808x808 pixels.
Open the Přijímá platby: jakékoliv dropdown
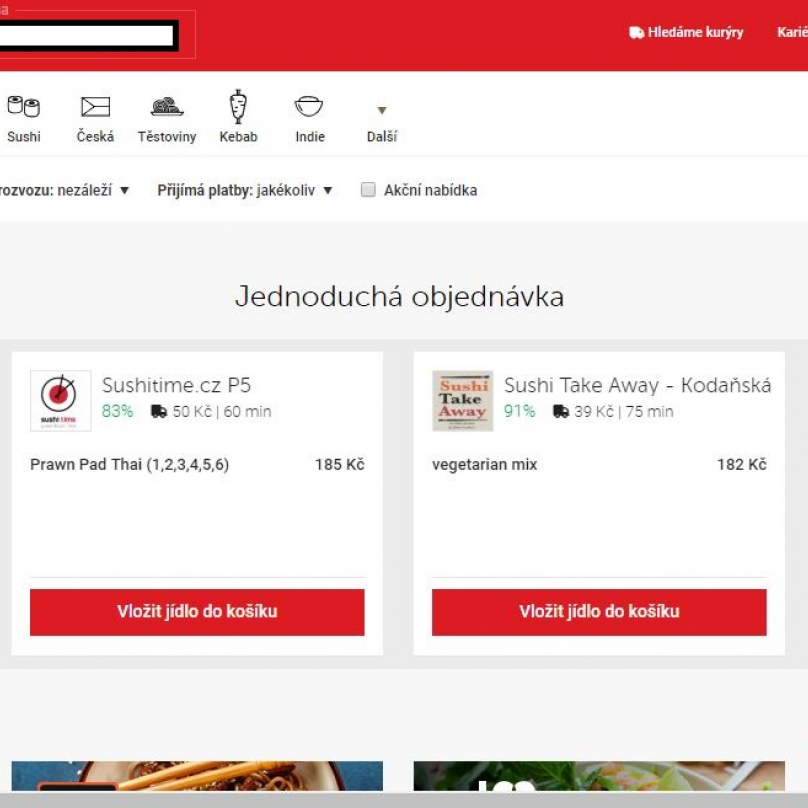coord(245,190)
